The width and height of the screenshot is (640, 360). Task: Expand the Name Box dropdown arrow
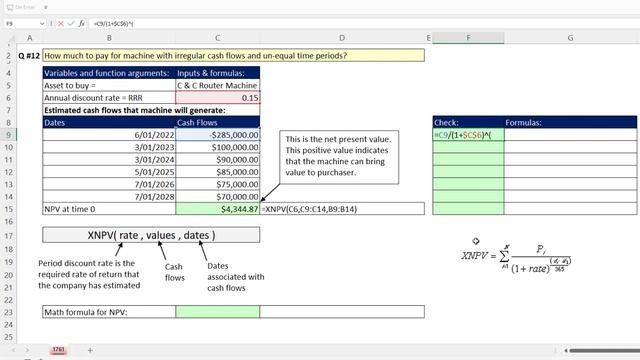point(42,24)
